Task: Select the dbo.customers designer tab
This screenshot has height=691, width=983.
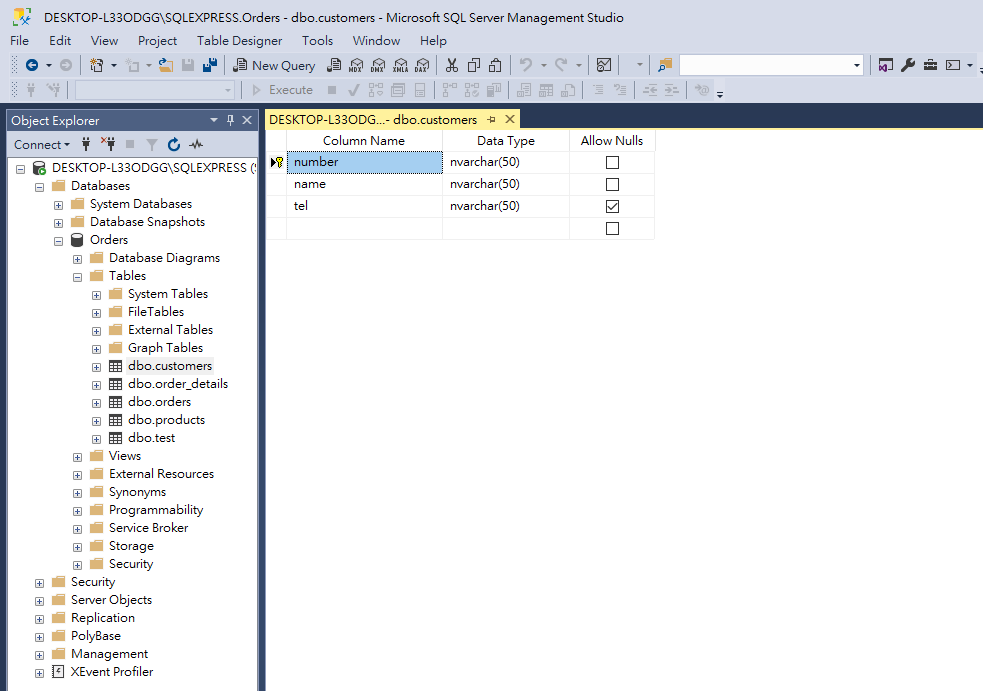Action: [375, 117]
